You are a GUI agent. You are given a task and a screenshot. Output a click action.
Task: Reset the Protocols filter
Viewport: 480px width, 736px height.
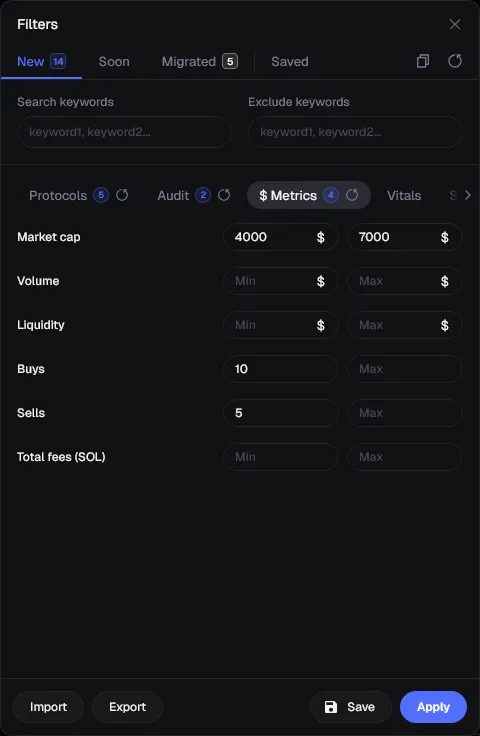pyautogui.click(x=122, y=195)
